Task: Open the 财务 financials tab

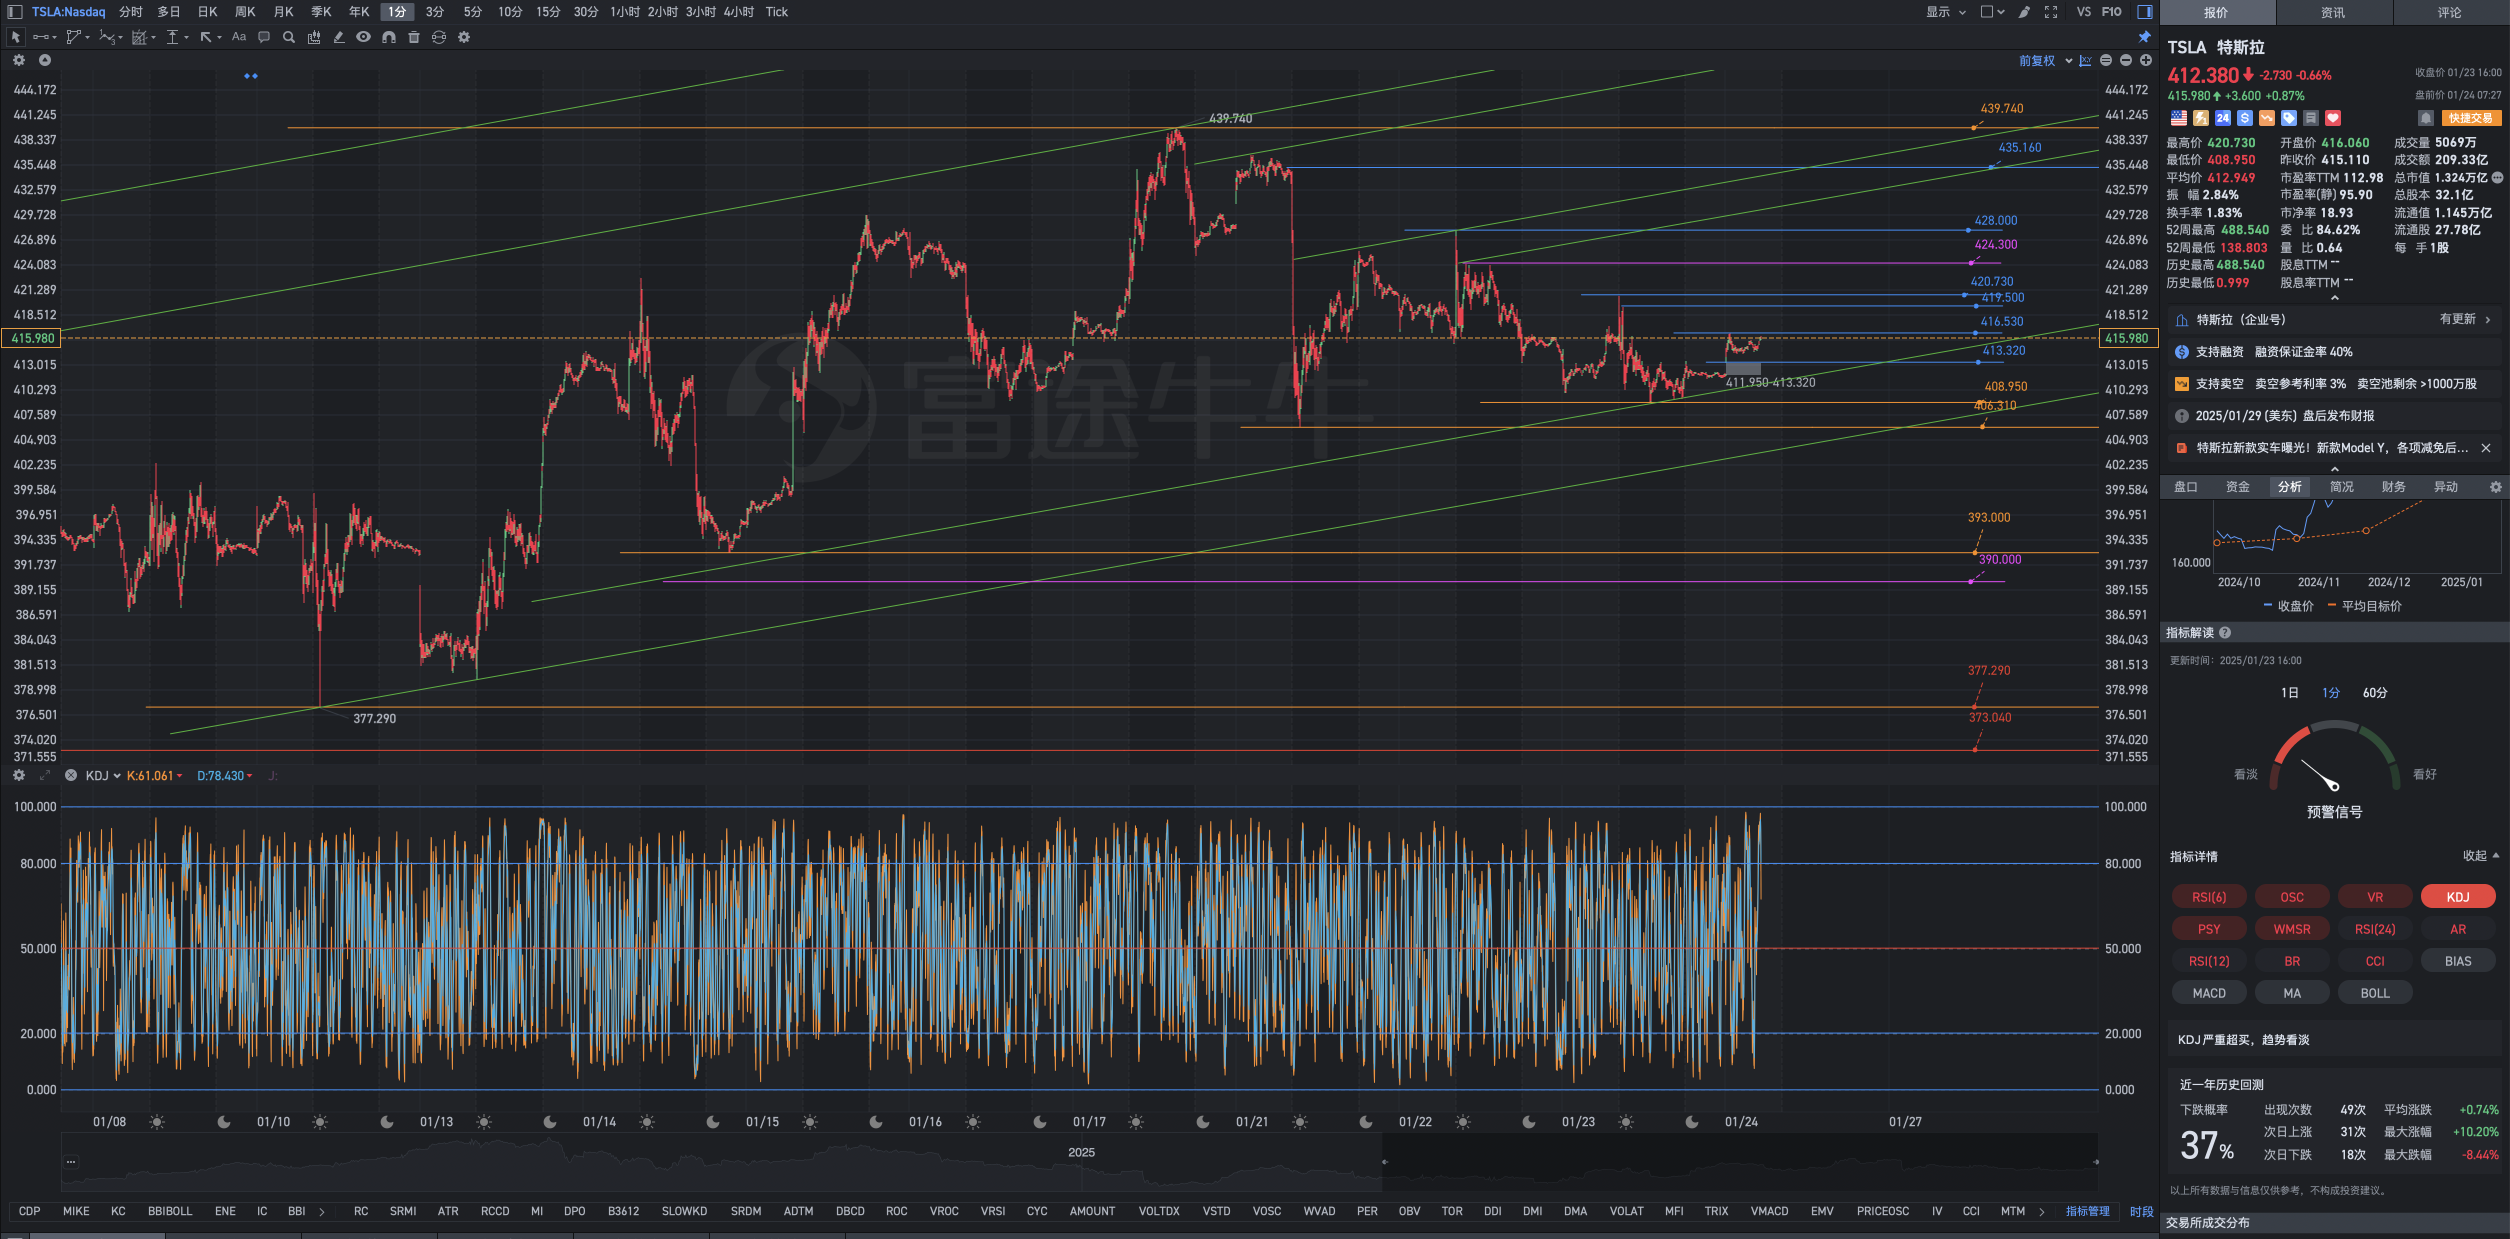Action: coord(2394,487)
